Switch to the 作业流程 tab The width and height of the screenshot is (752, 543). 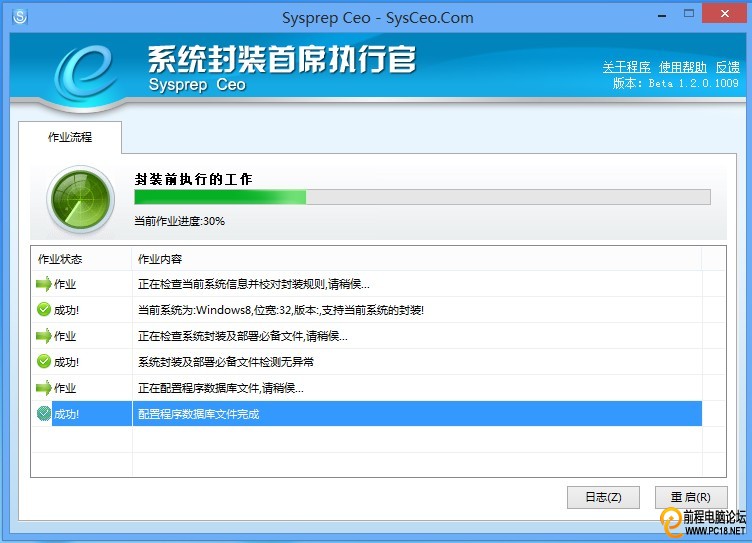tap(69, 137)
